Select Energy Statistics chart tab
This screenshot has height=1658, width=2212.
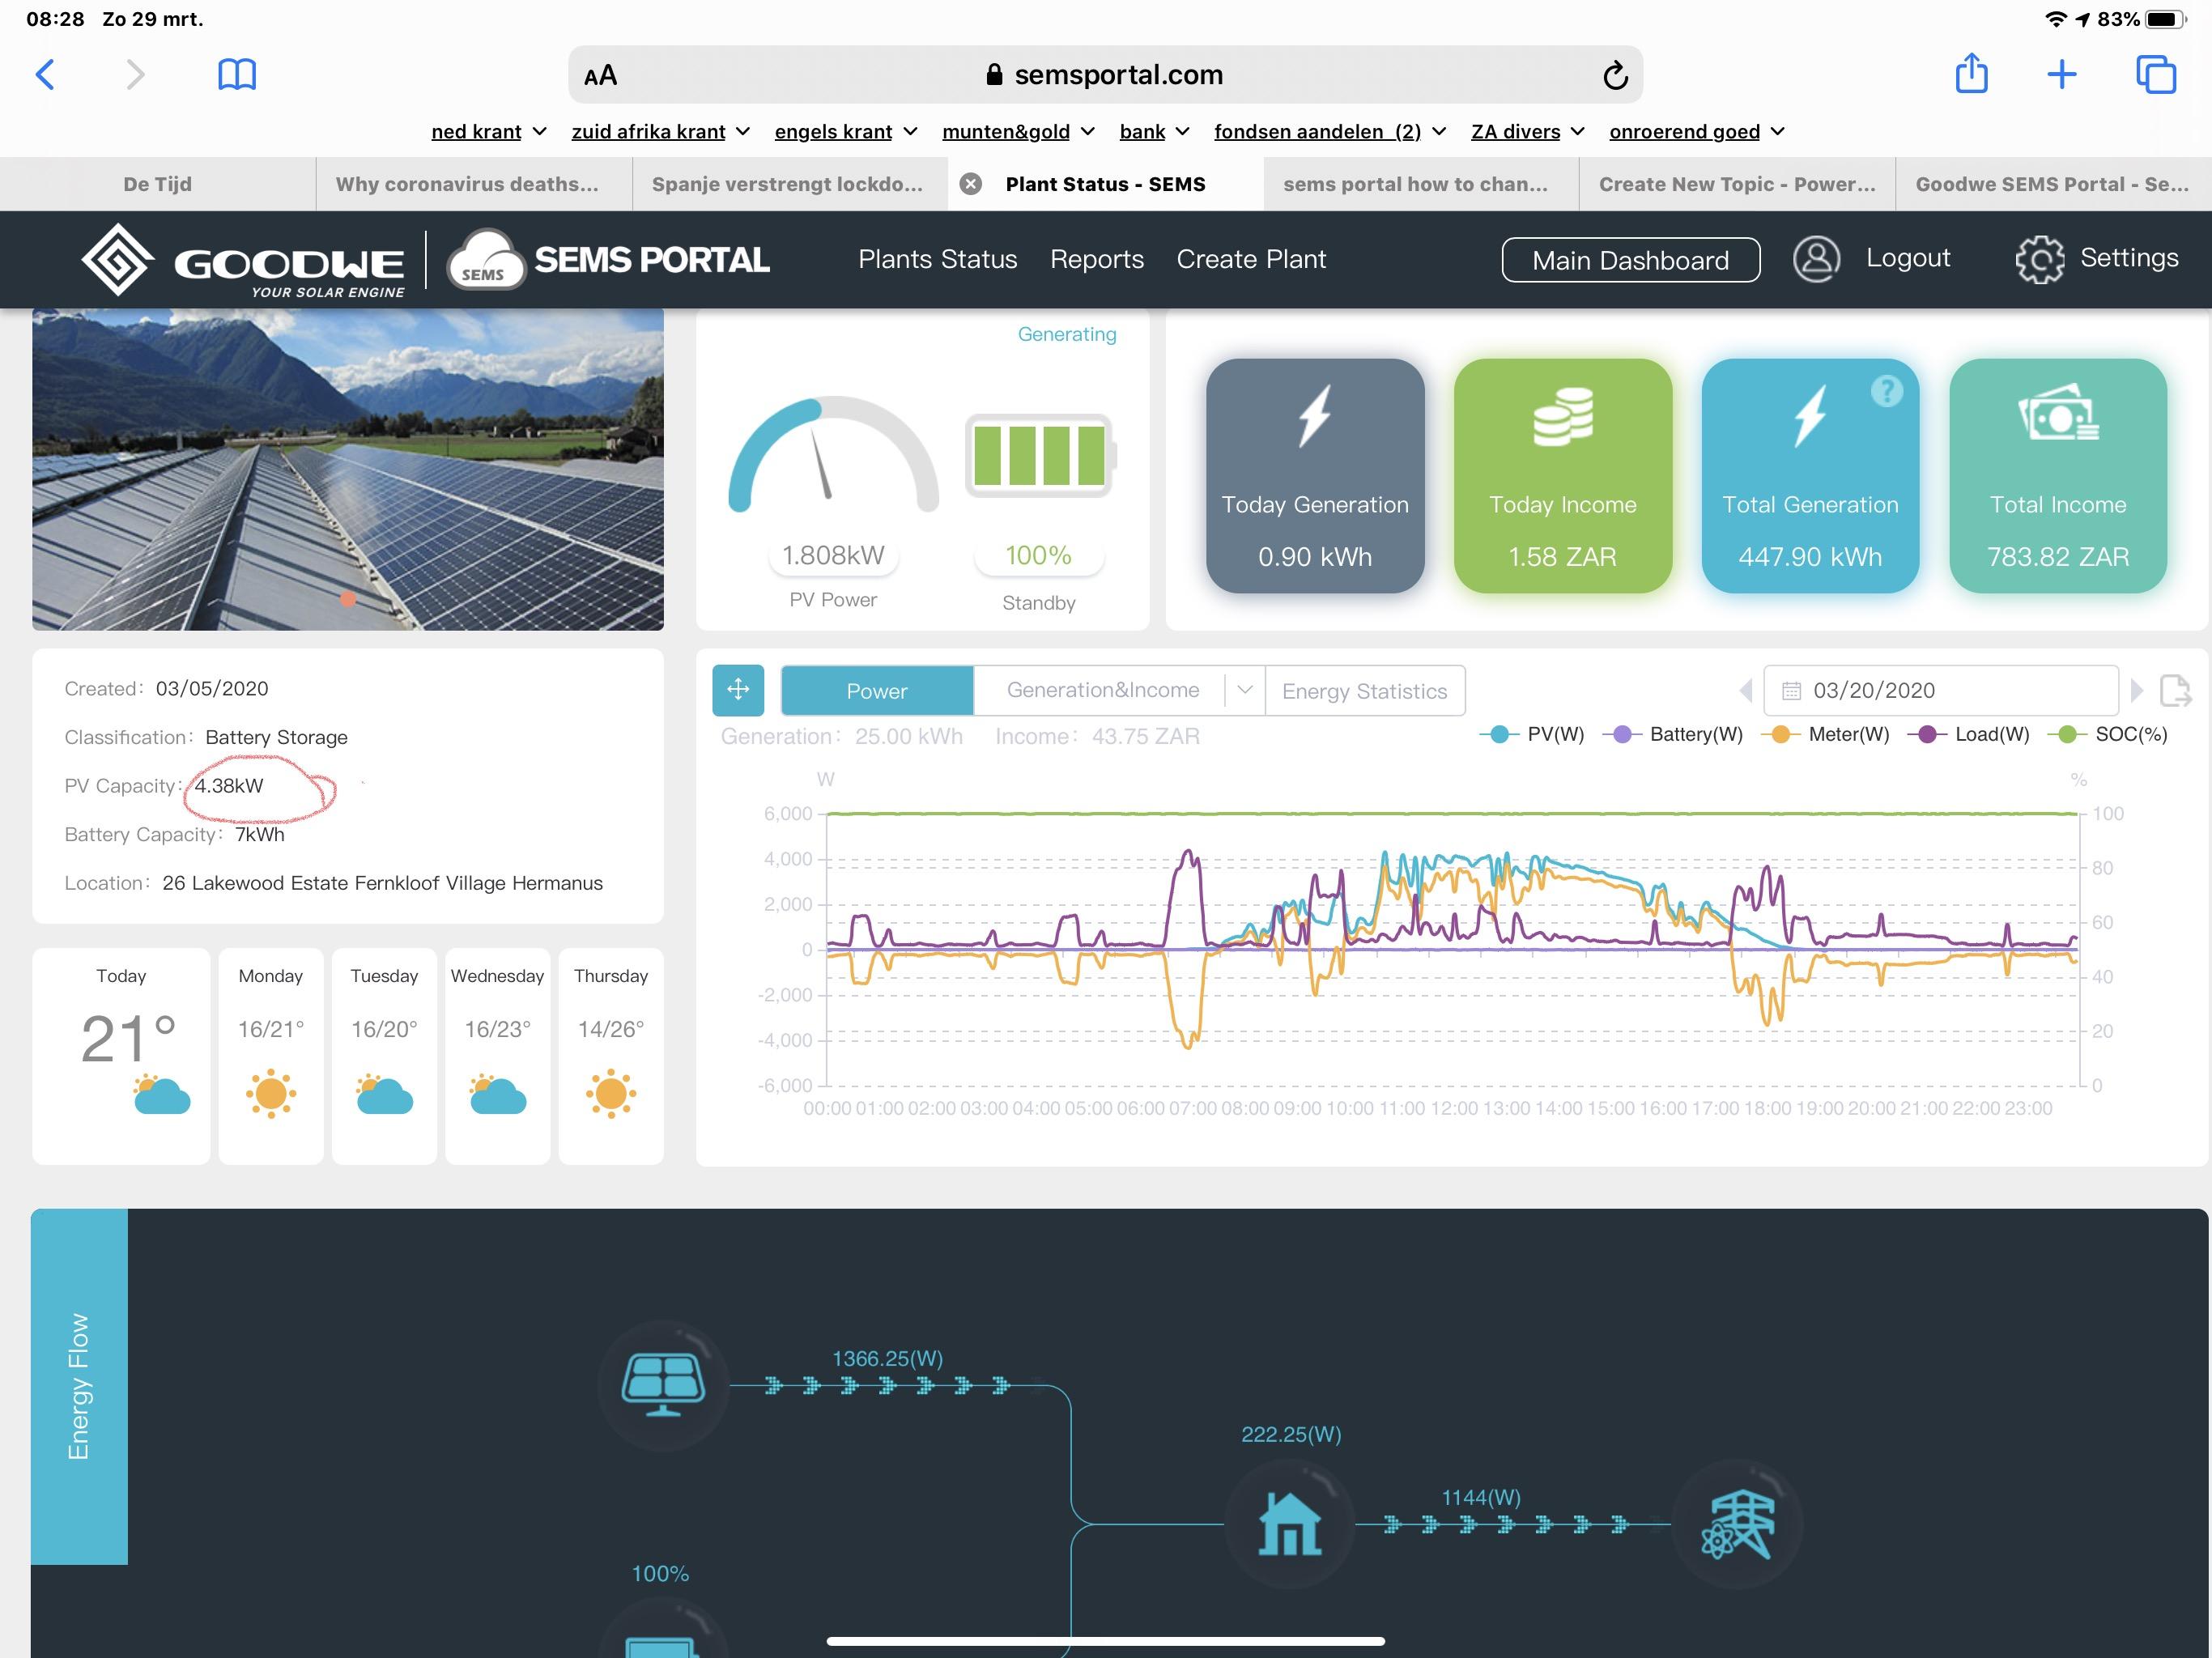click(x=1365, y=691)
